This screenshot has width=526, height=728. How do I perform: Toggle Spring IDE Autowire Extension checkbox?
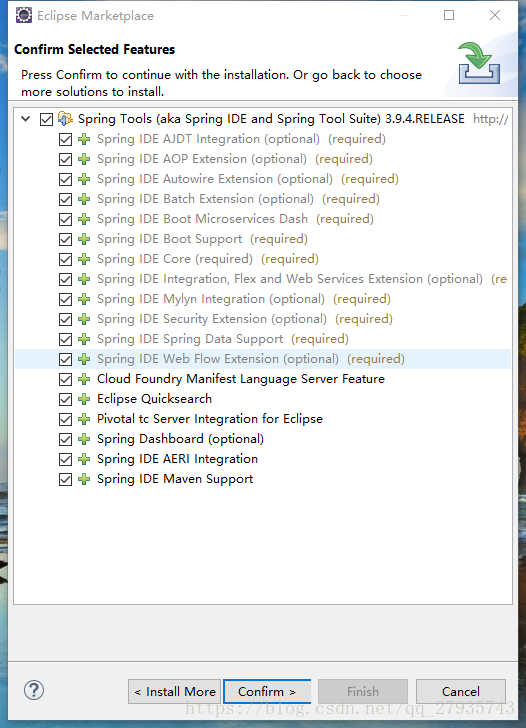click(x=65, y=179)
